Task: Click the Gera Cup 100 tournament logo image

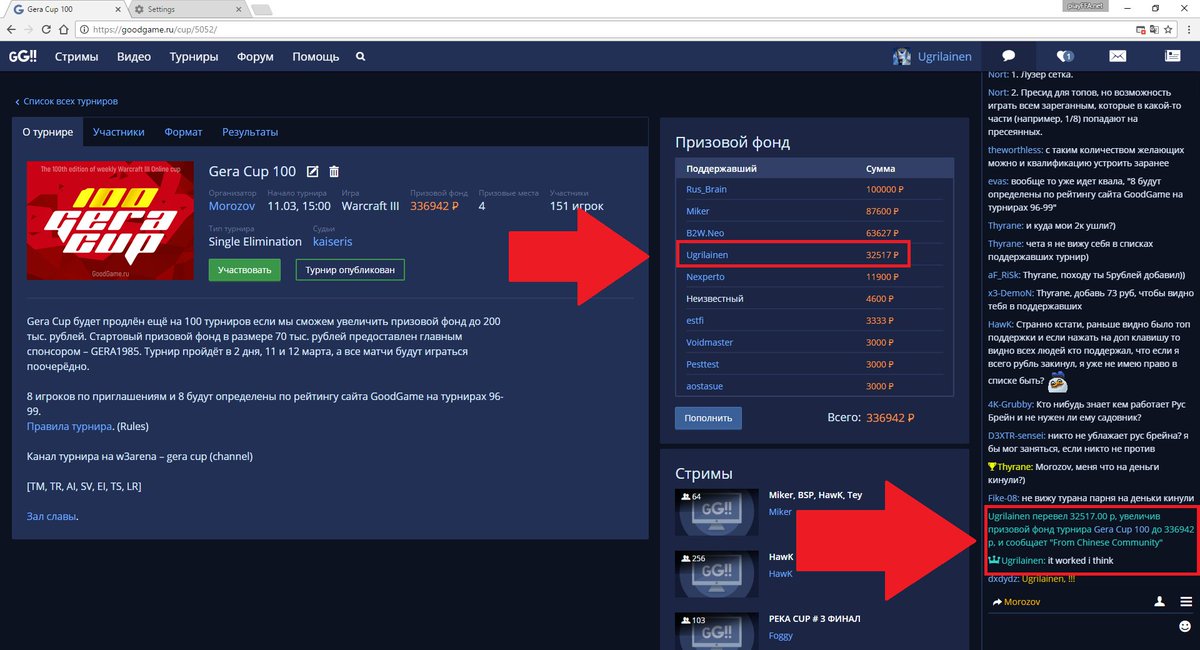Action: 110,220
